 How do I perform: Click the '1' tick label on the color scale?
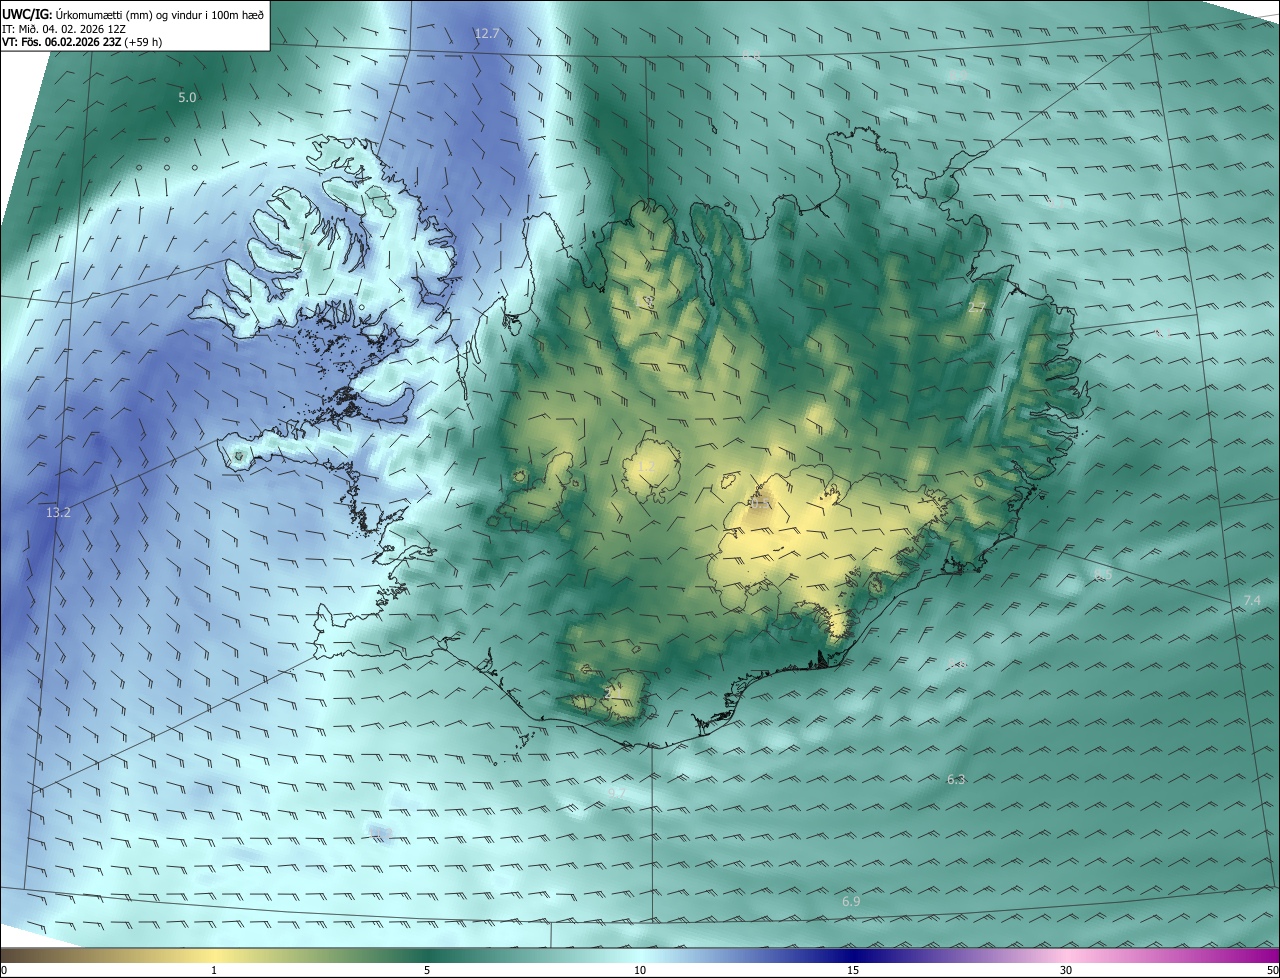[214, 971]
